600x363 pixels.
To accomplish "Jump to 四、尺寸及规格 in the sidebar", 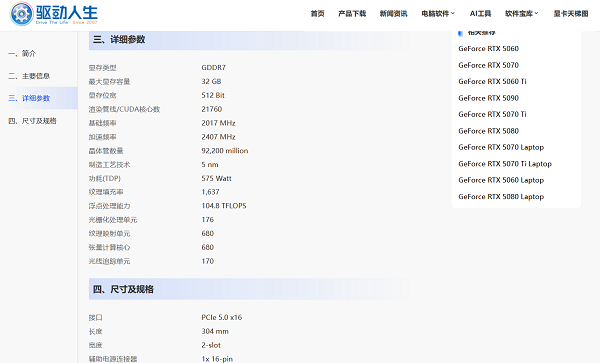I will (33, 121).
